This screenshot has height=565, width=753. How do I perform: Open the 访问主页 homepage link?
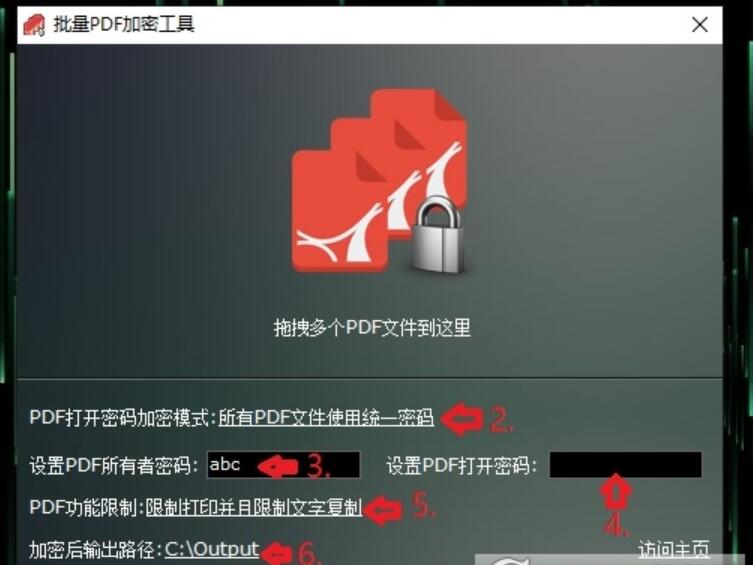[674, 550]
